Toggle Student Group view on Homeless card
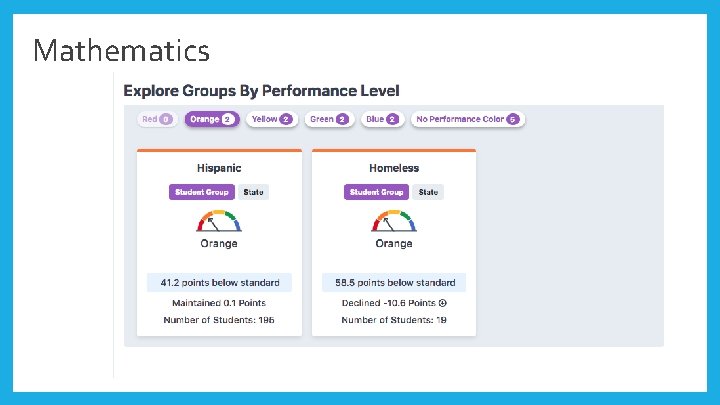The height and width of the screenshot is (405, 720). (376, 192)
